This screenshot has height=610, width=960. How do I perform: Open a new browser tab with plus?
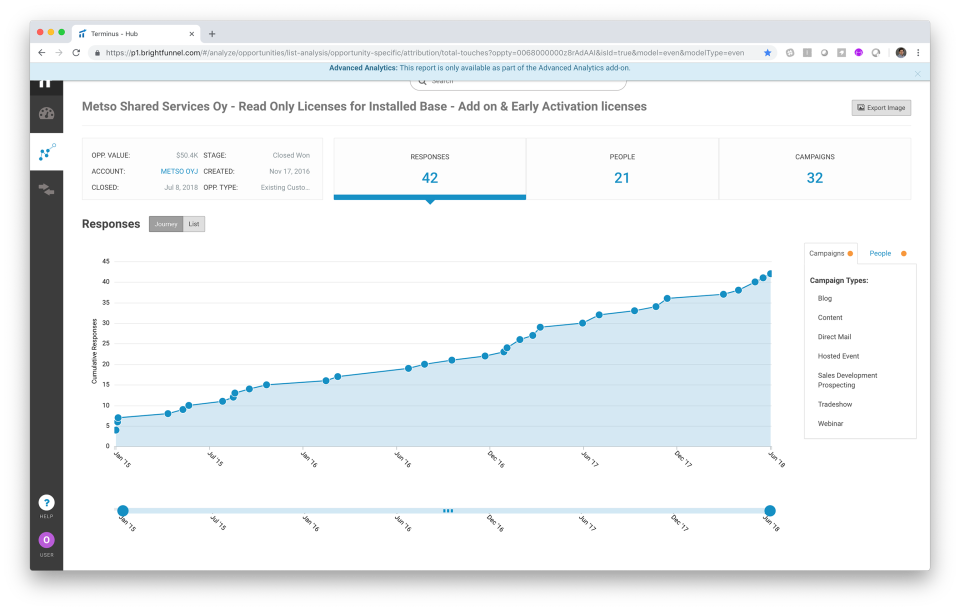[x=212, y=34]
